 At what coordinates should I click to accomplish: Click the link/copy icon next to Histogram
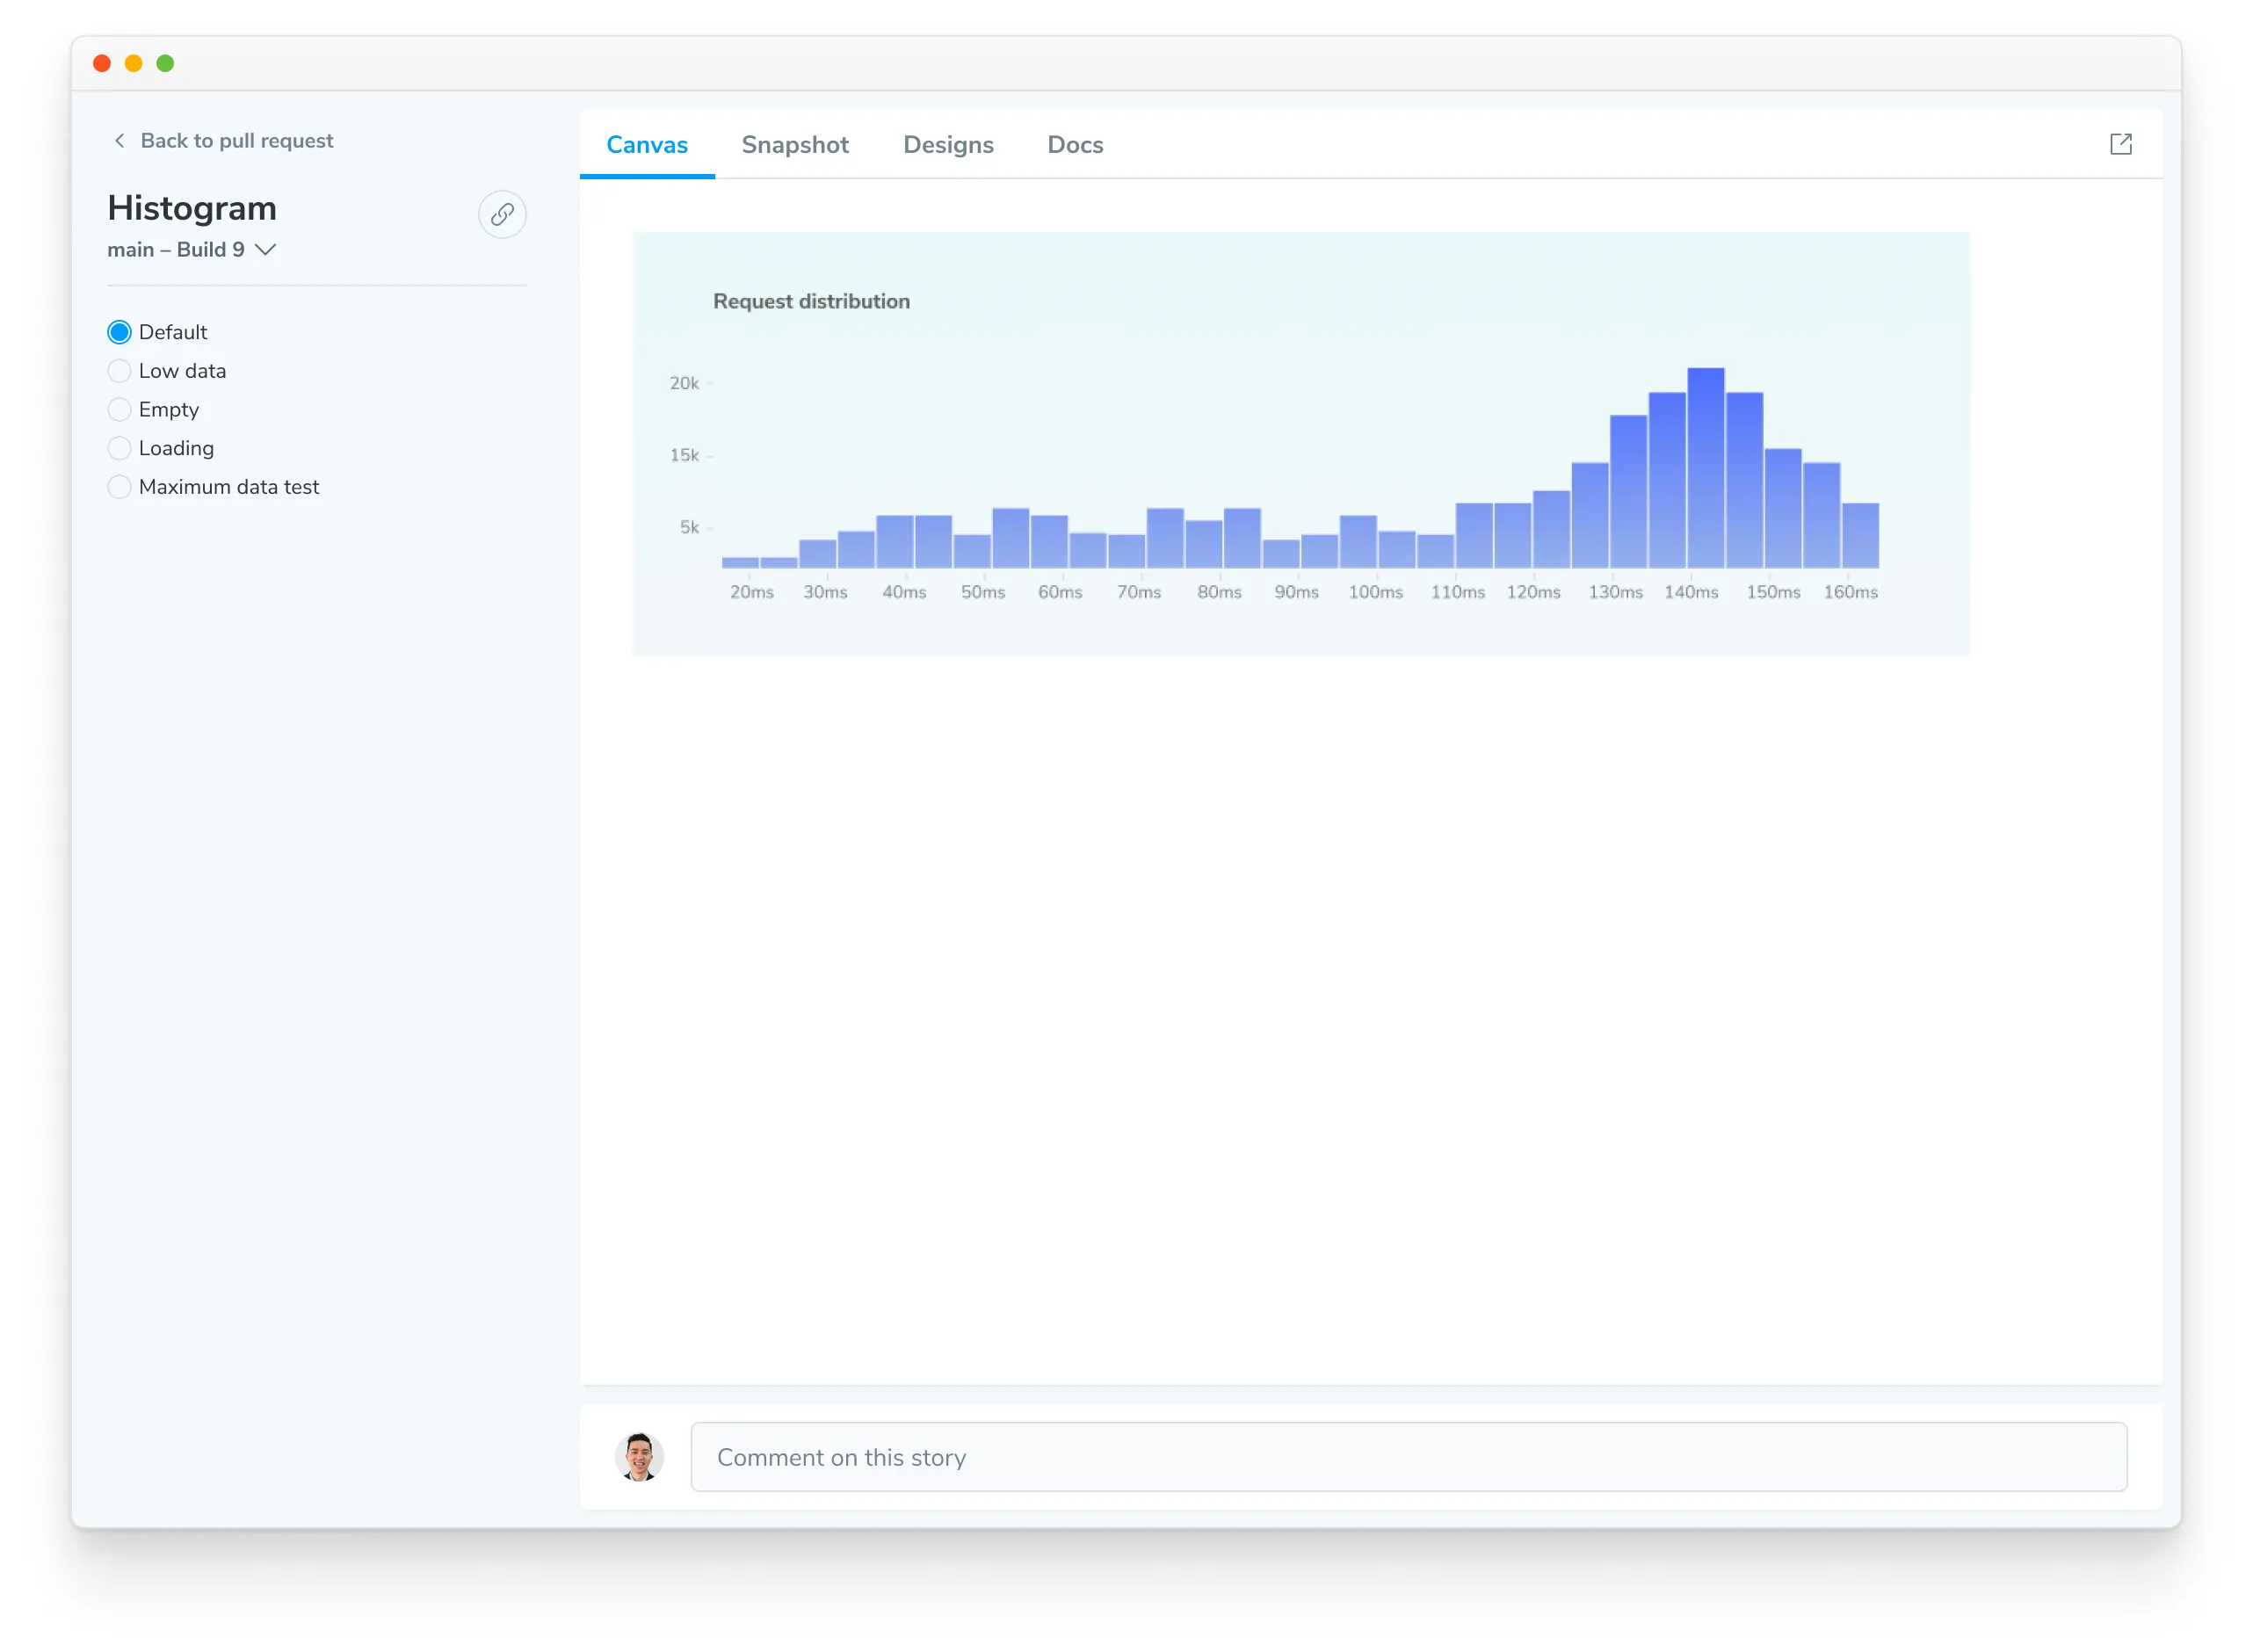point(502,214)
